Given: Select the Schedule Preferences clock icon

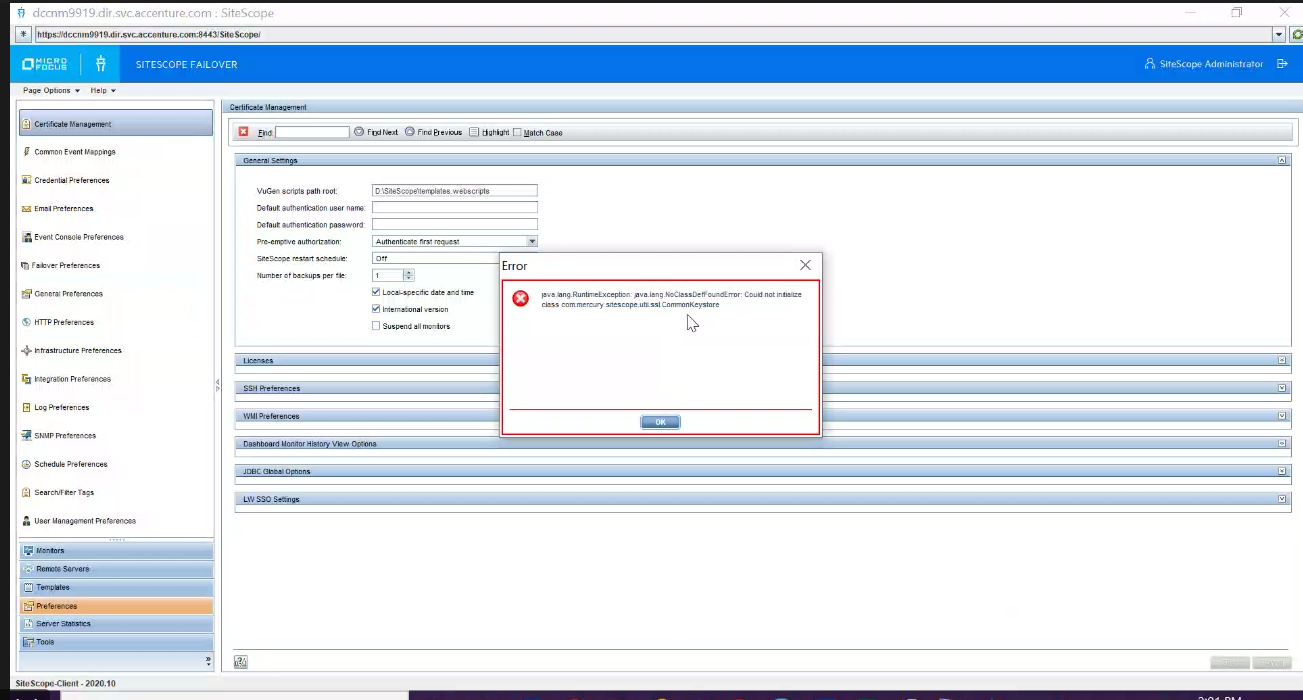Looking at the screenshot, I should point(26,464).
